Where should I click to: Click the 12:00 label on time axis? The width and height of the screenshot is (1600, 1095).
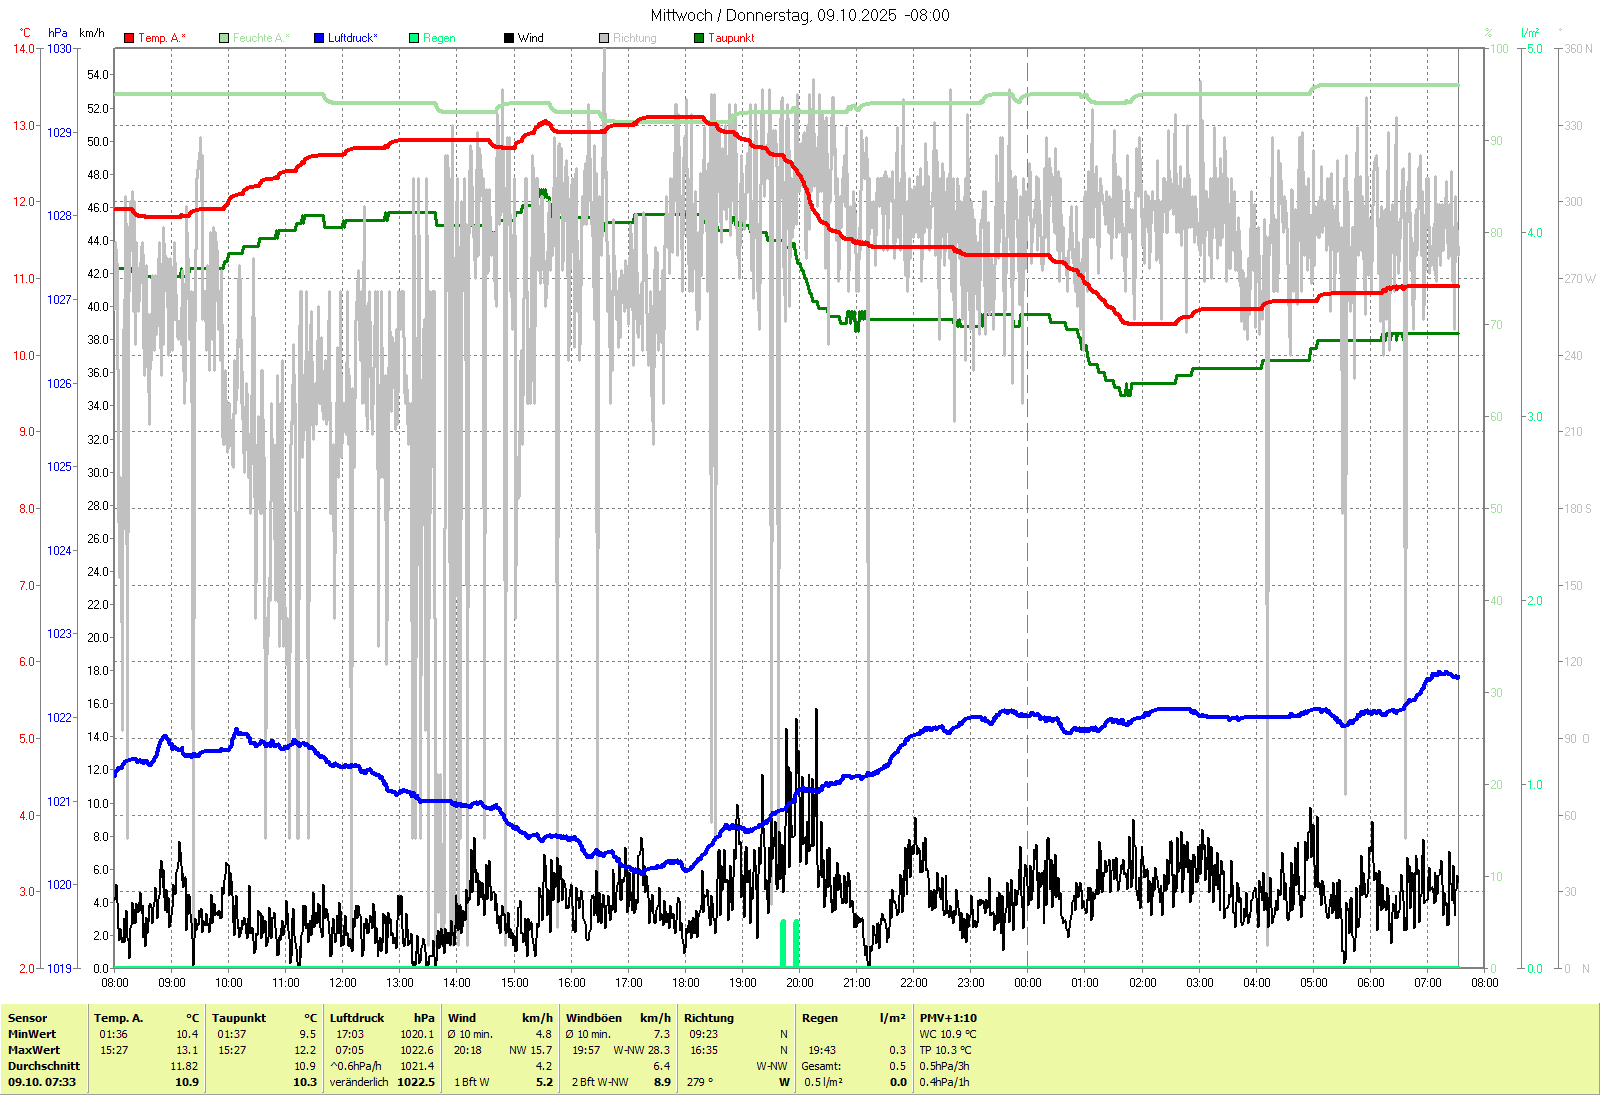[x=343, y=983]
